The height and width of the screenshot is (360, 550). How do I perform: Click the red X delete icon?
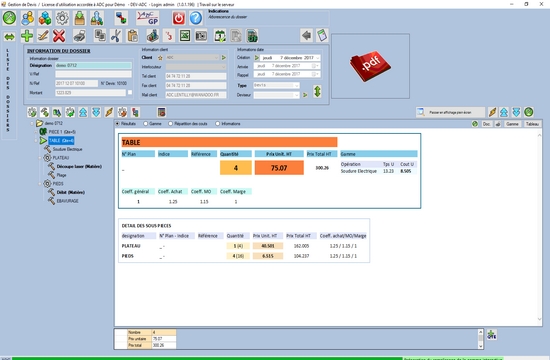coord(59,36)
